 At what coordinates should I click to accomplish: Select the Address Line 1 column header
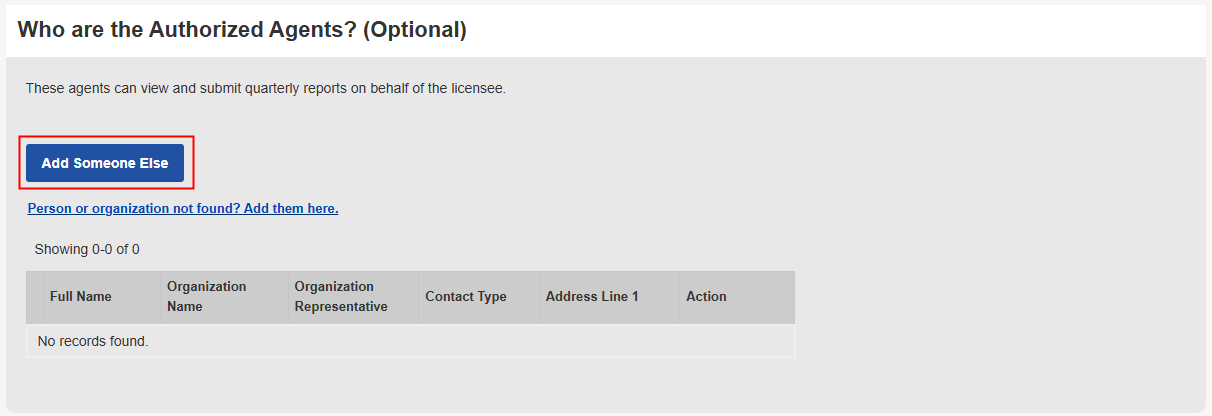point(591,297)
